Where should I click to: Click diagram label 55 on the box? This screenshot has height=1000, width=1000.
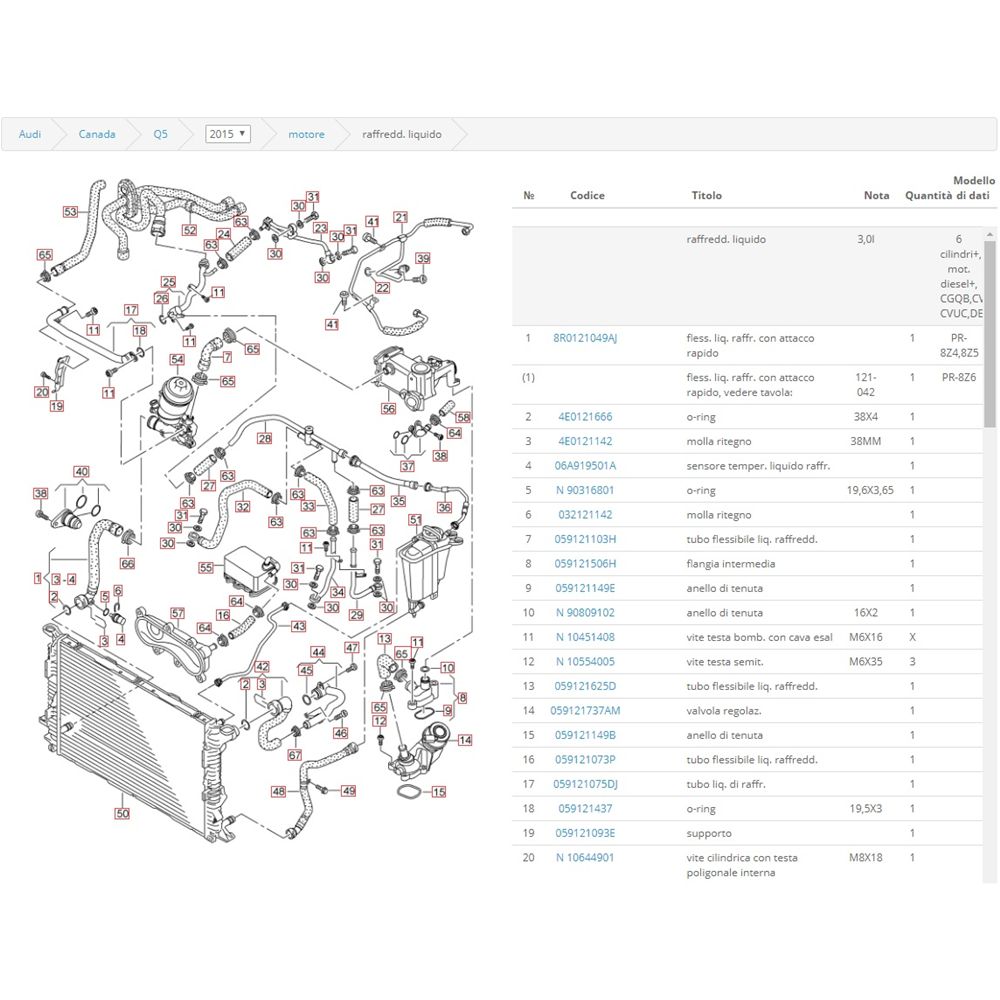[206, 567]
